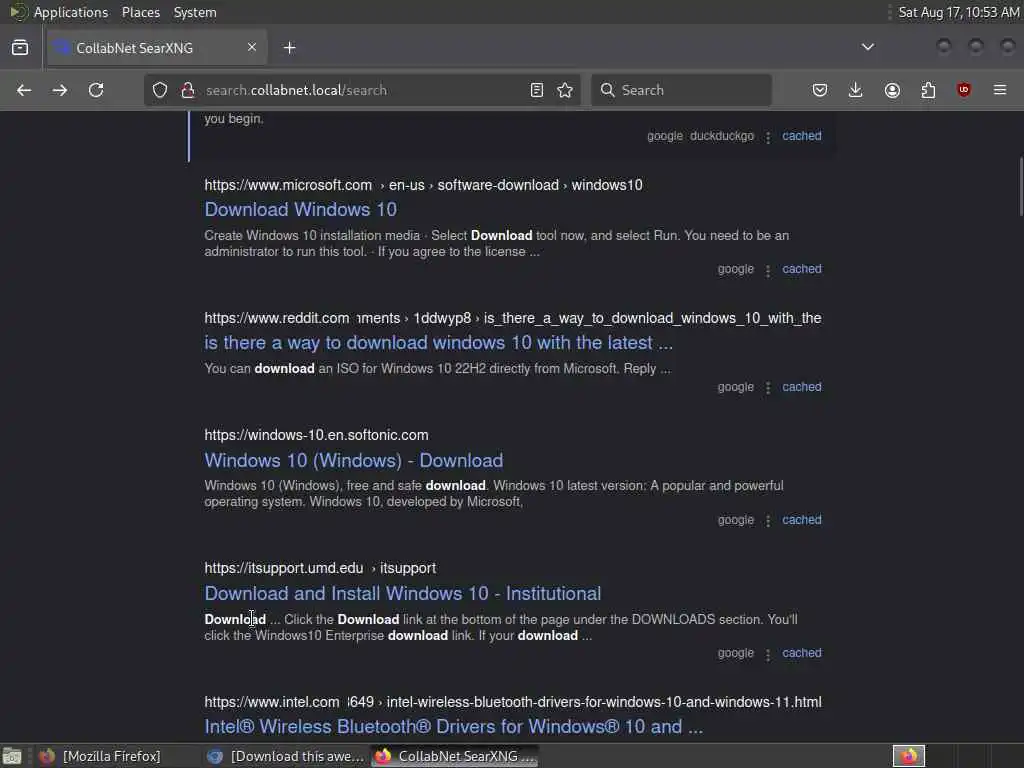This screenshot has width=1024, height=768.
Task: Close the CollabNet SearXNG tab
Action: [x=251, y=47]
